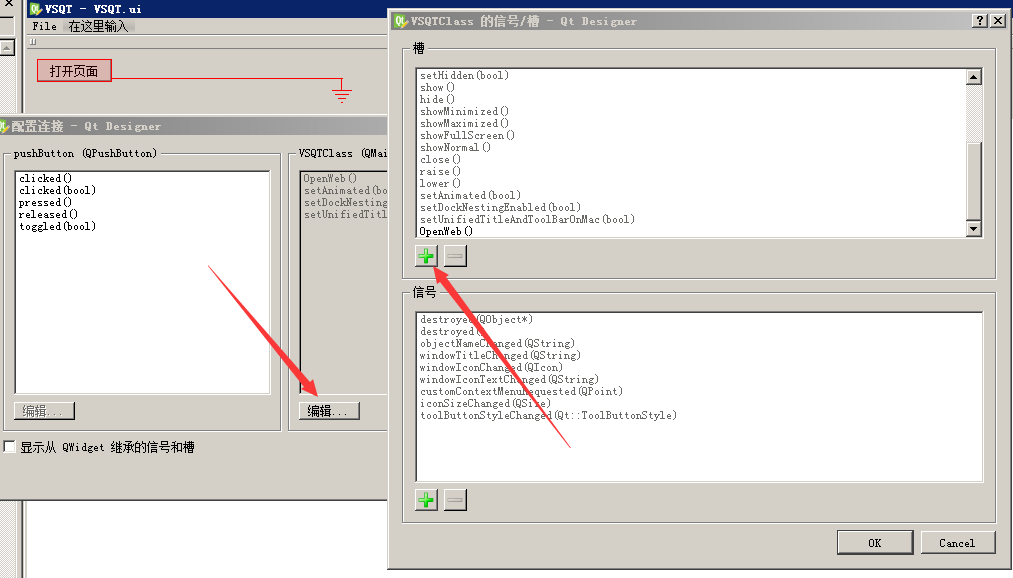Select destroyed(QObject*) signal
Screen dimensions: 1013x578
[x=476, y=320]
